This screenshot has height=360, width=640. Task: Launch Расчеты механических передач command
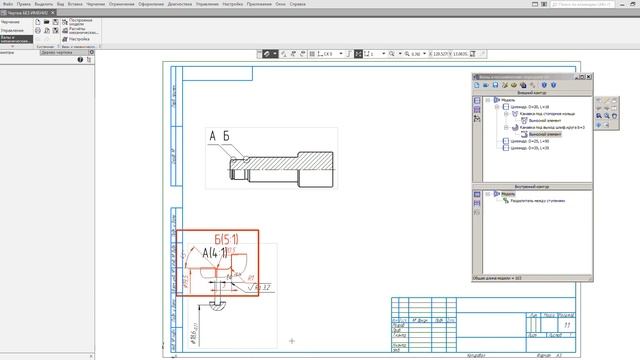[x=79, y=31]
